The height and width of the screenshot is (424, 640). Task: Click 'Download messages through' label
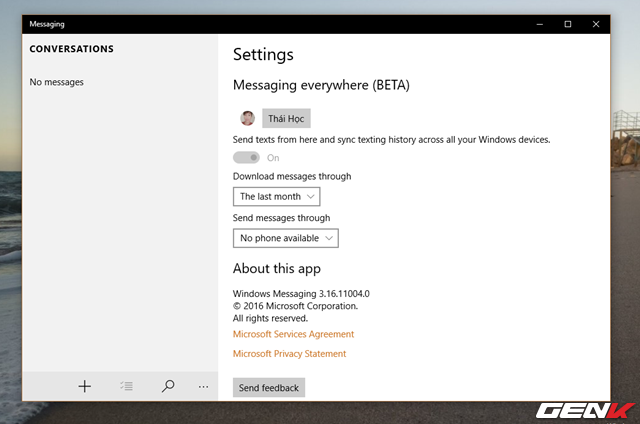click(x=292, y=176)
